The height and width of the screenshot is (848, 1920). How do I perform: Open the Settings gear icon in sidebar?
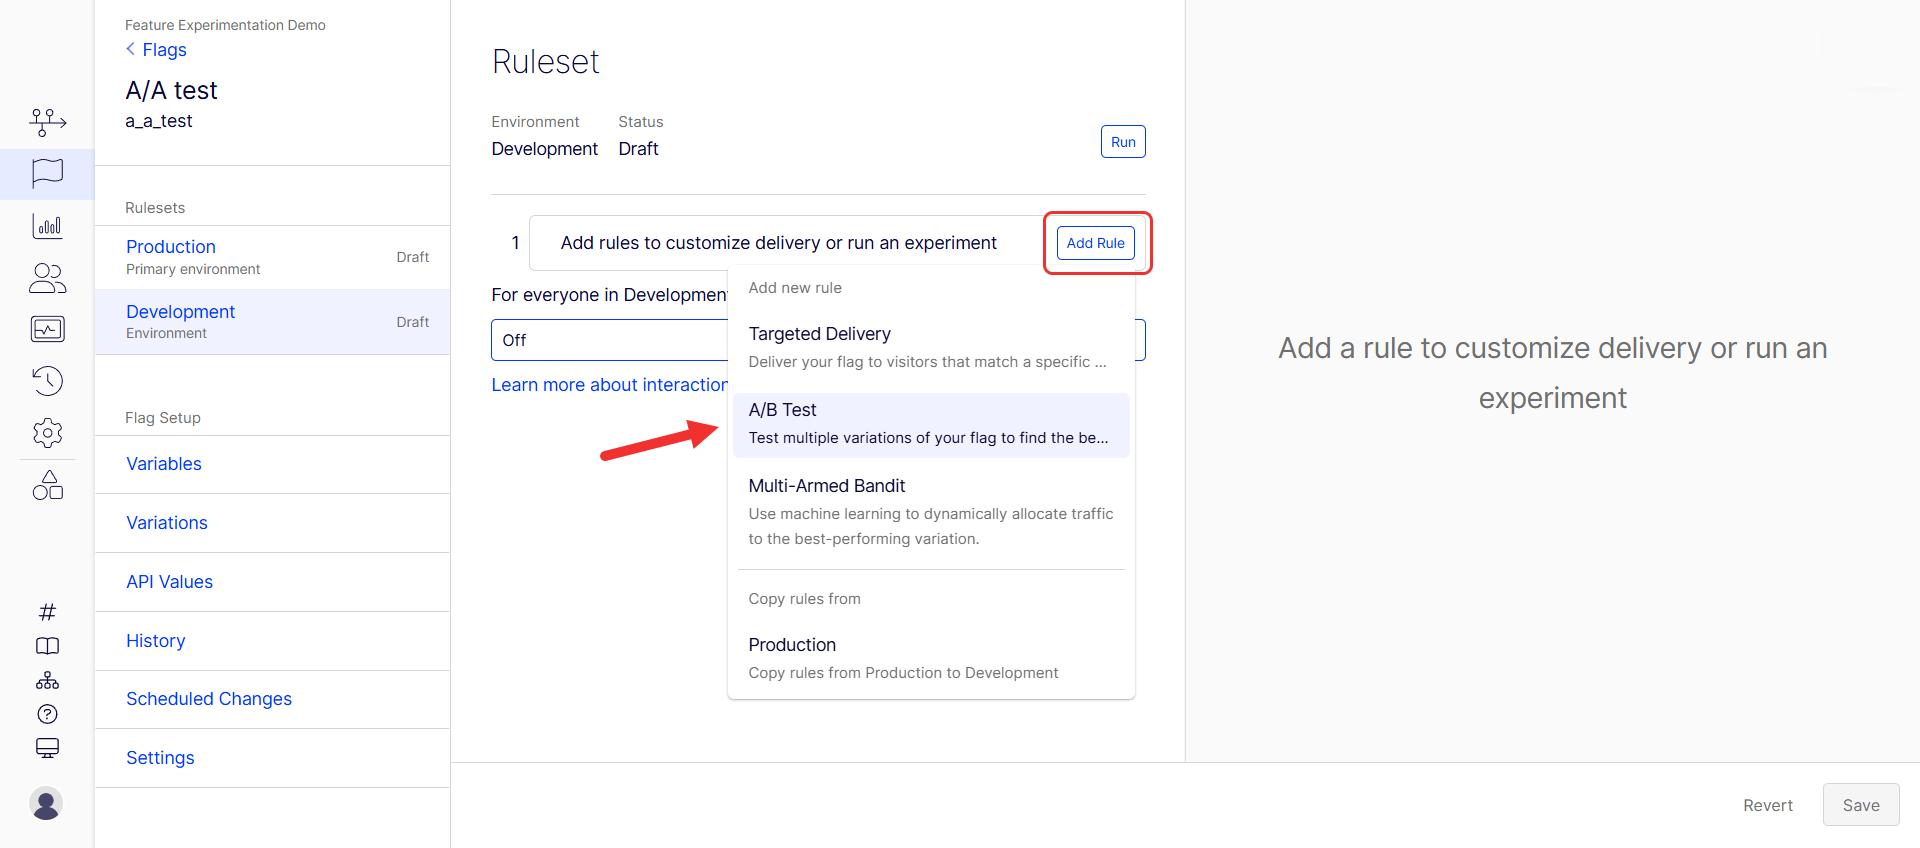coord(47,433)
